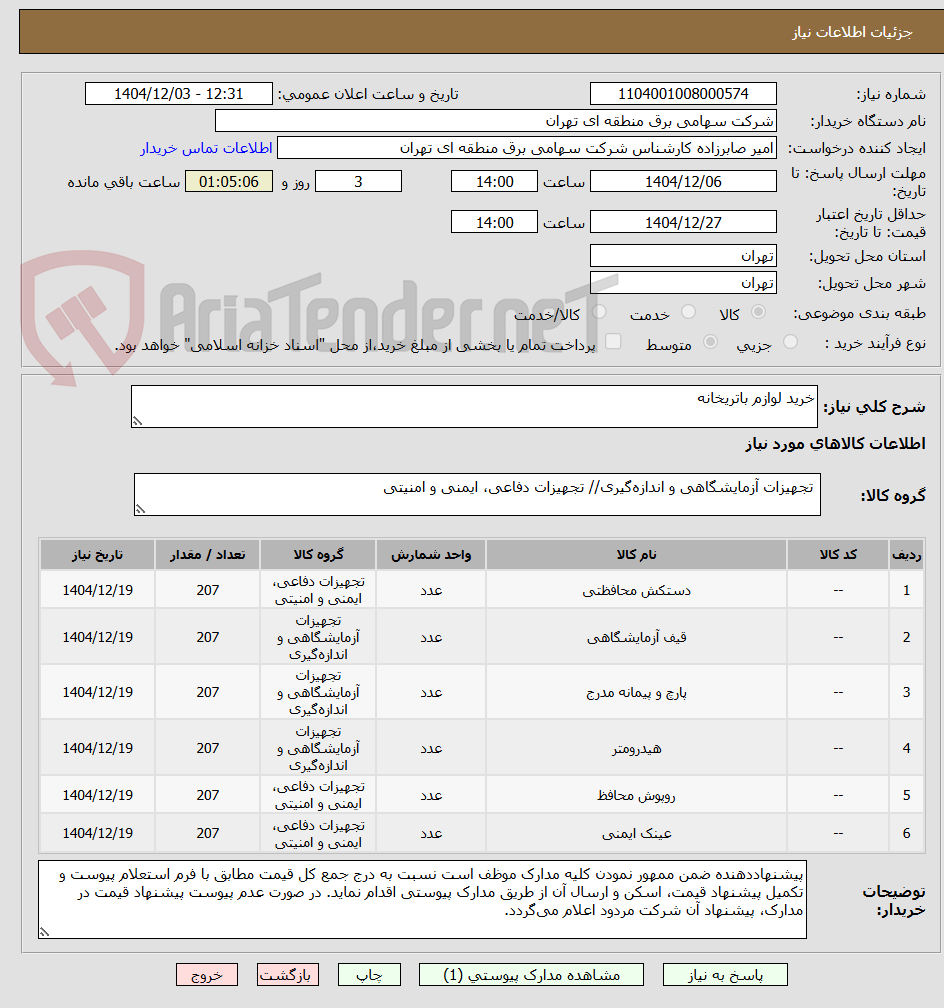Viewport: 944px width, 1008px height.
Task: Click the ردیف column header
Action: tap(906, 555)
